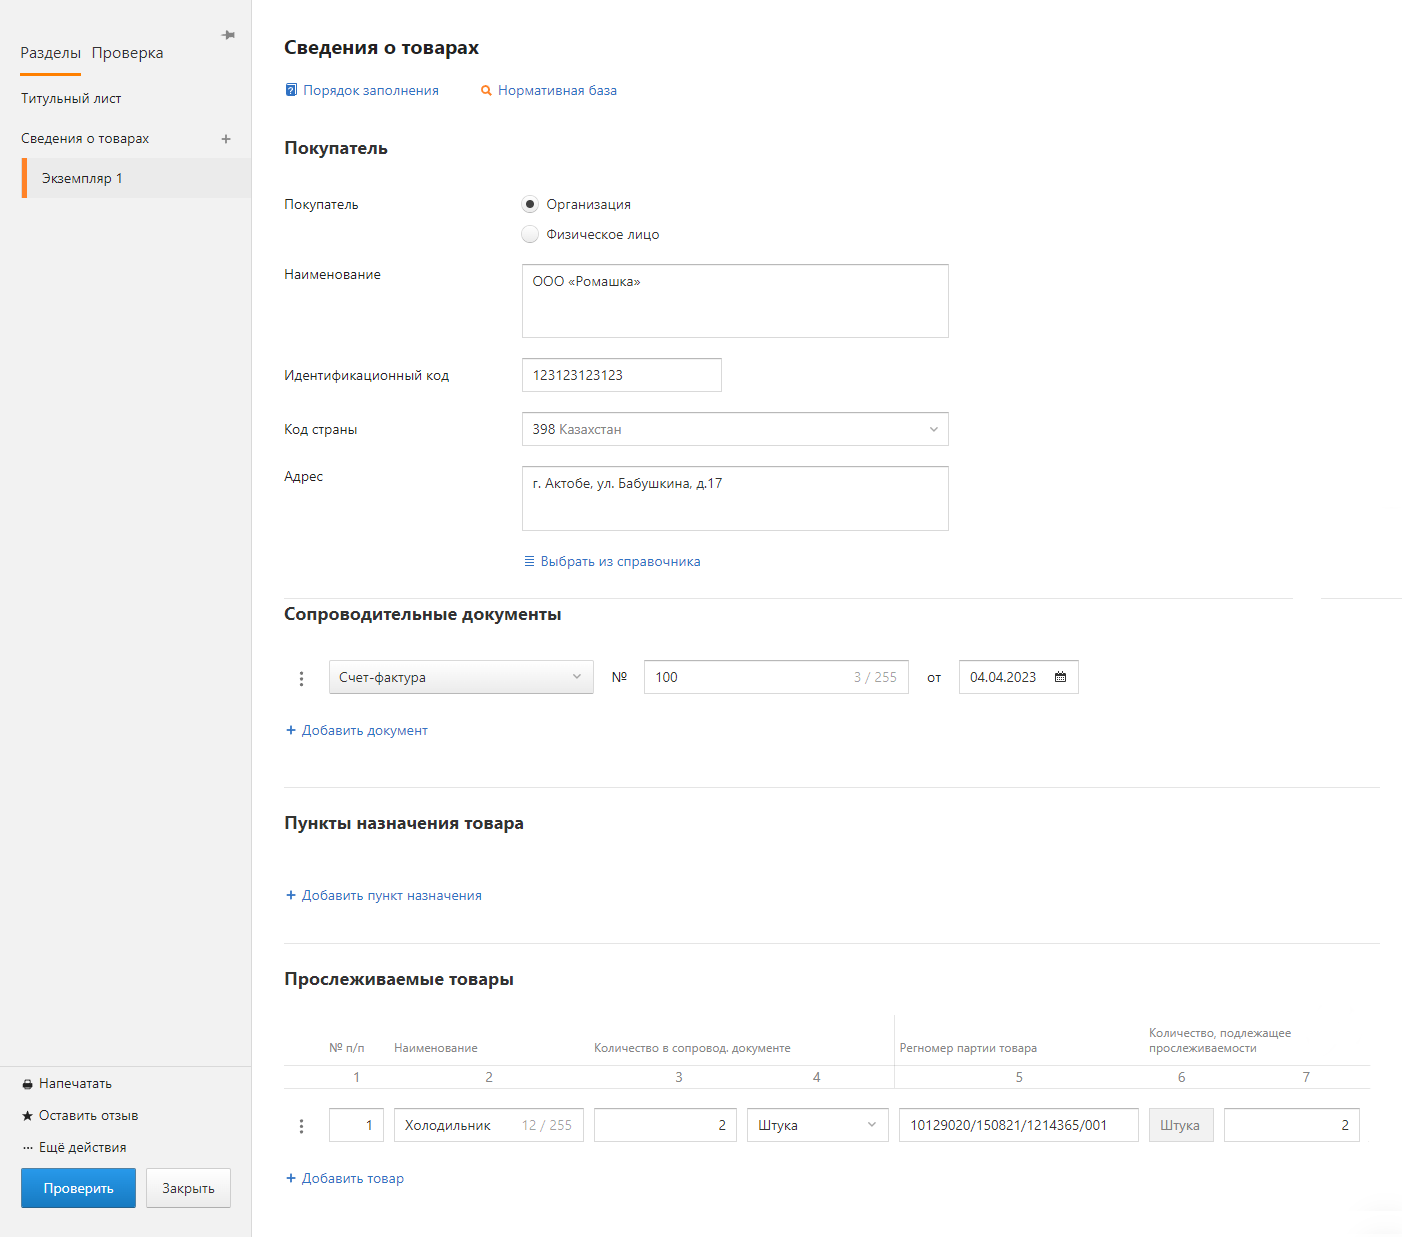Focus Наименование field with ООО «Ромашка»
The width and height of the screenshot is (1402, 1237).
[x=735, y=301]
